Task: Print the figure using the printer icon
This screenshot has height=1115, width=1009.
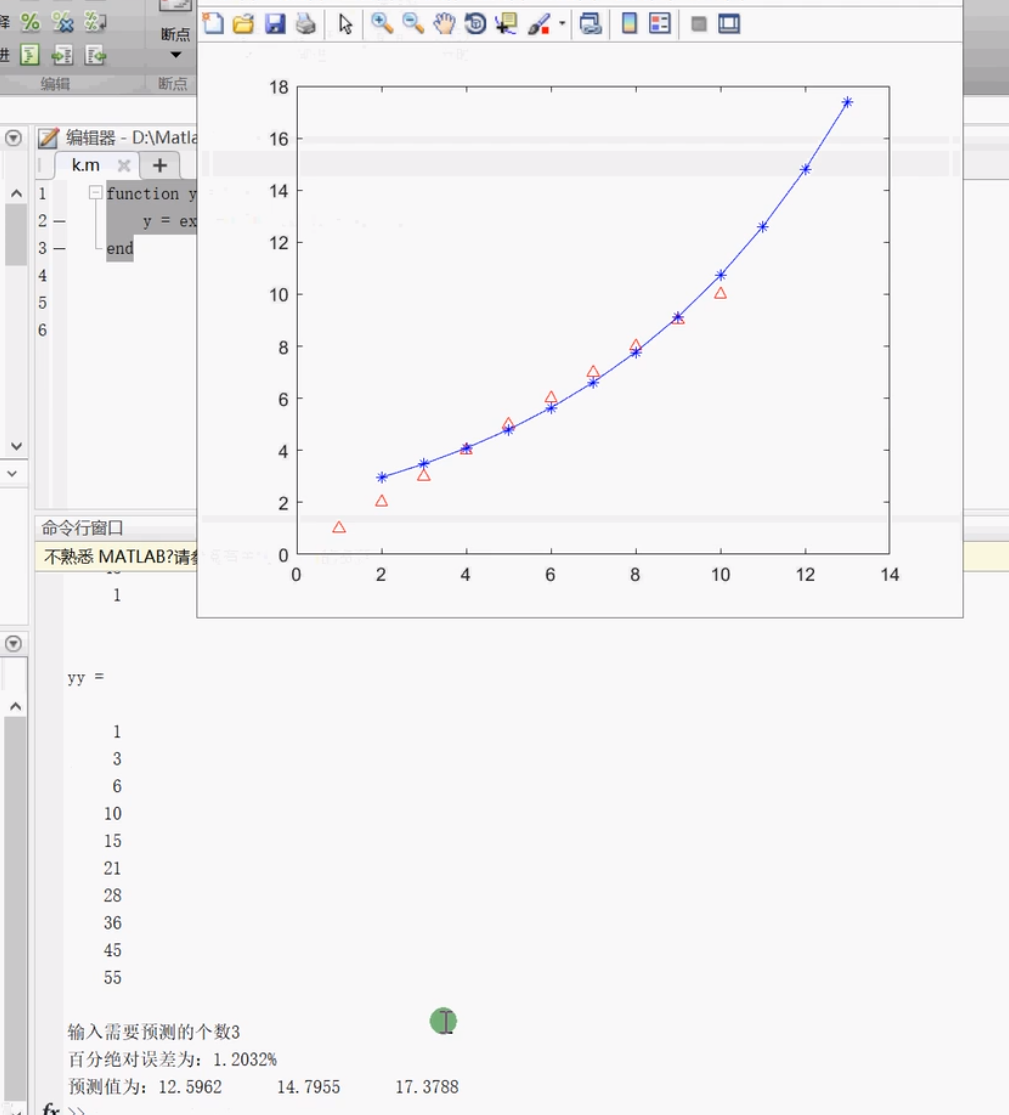Action: (x=306, y=23)
